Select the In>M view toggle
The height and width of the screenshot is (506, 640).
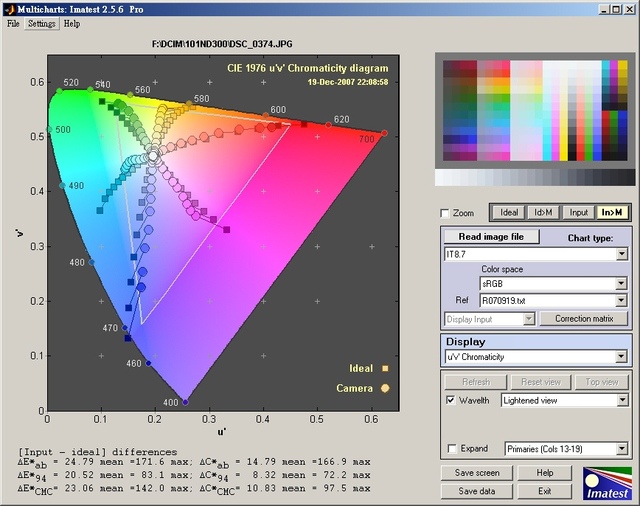pos(612,212)
